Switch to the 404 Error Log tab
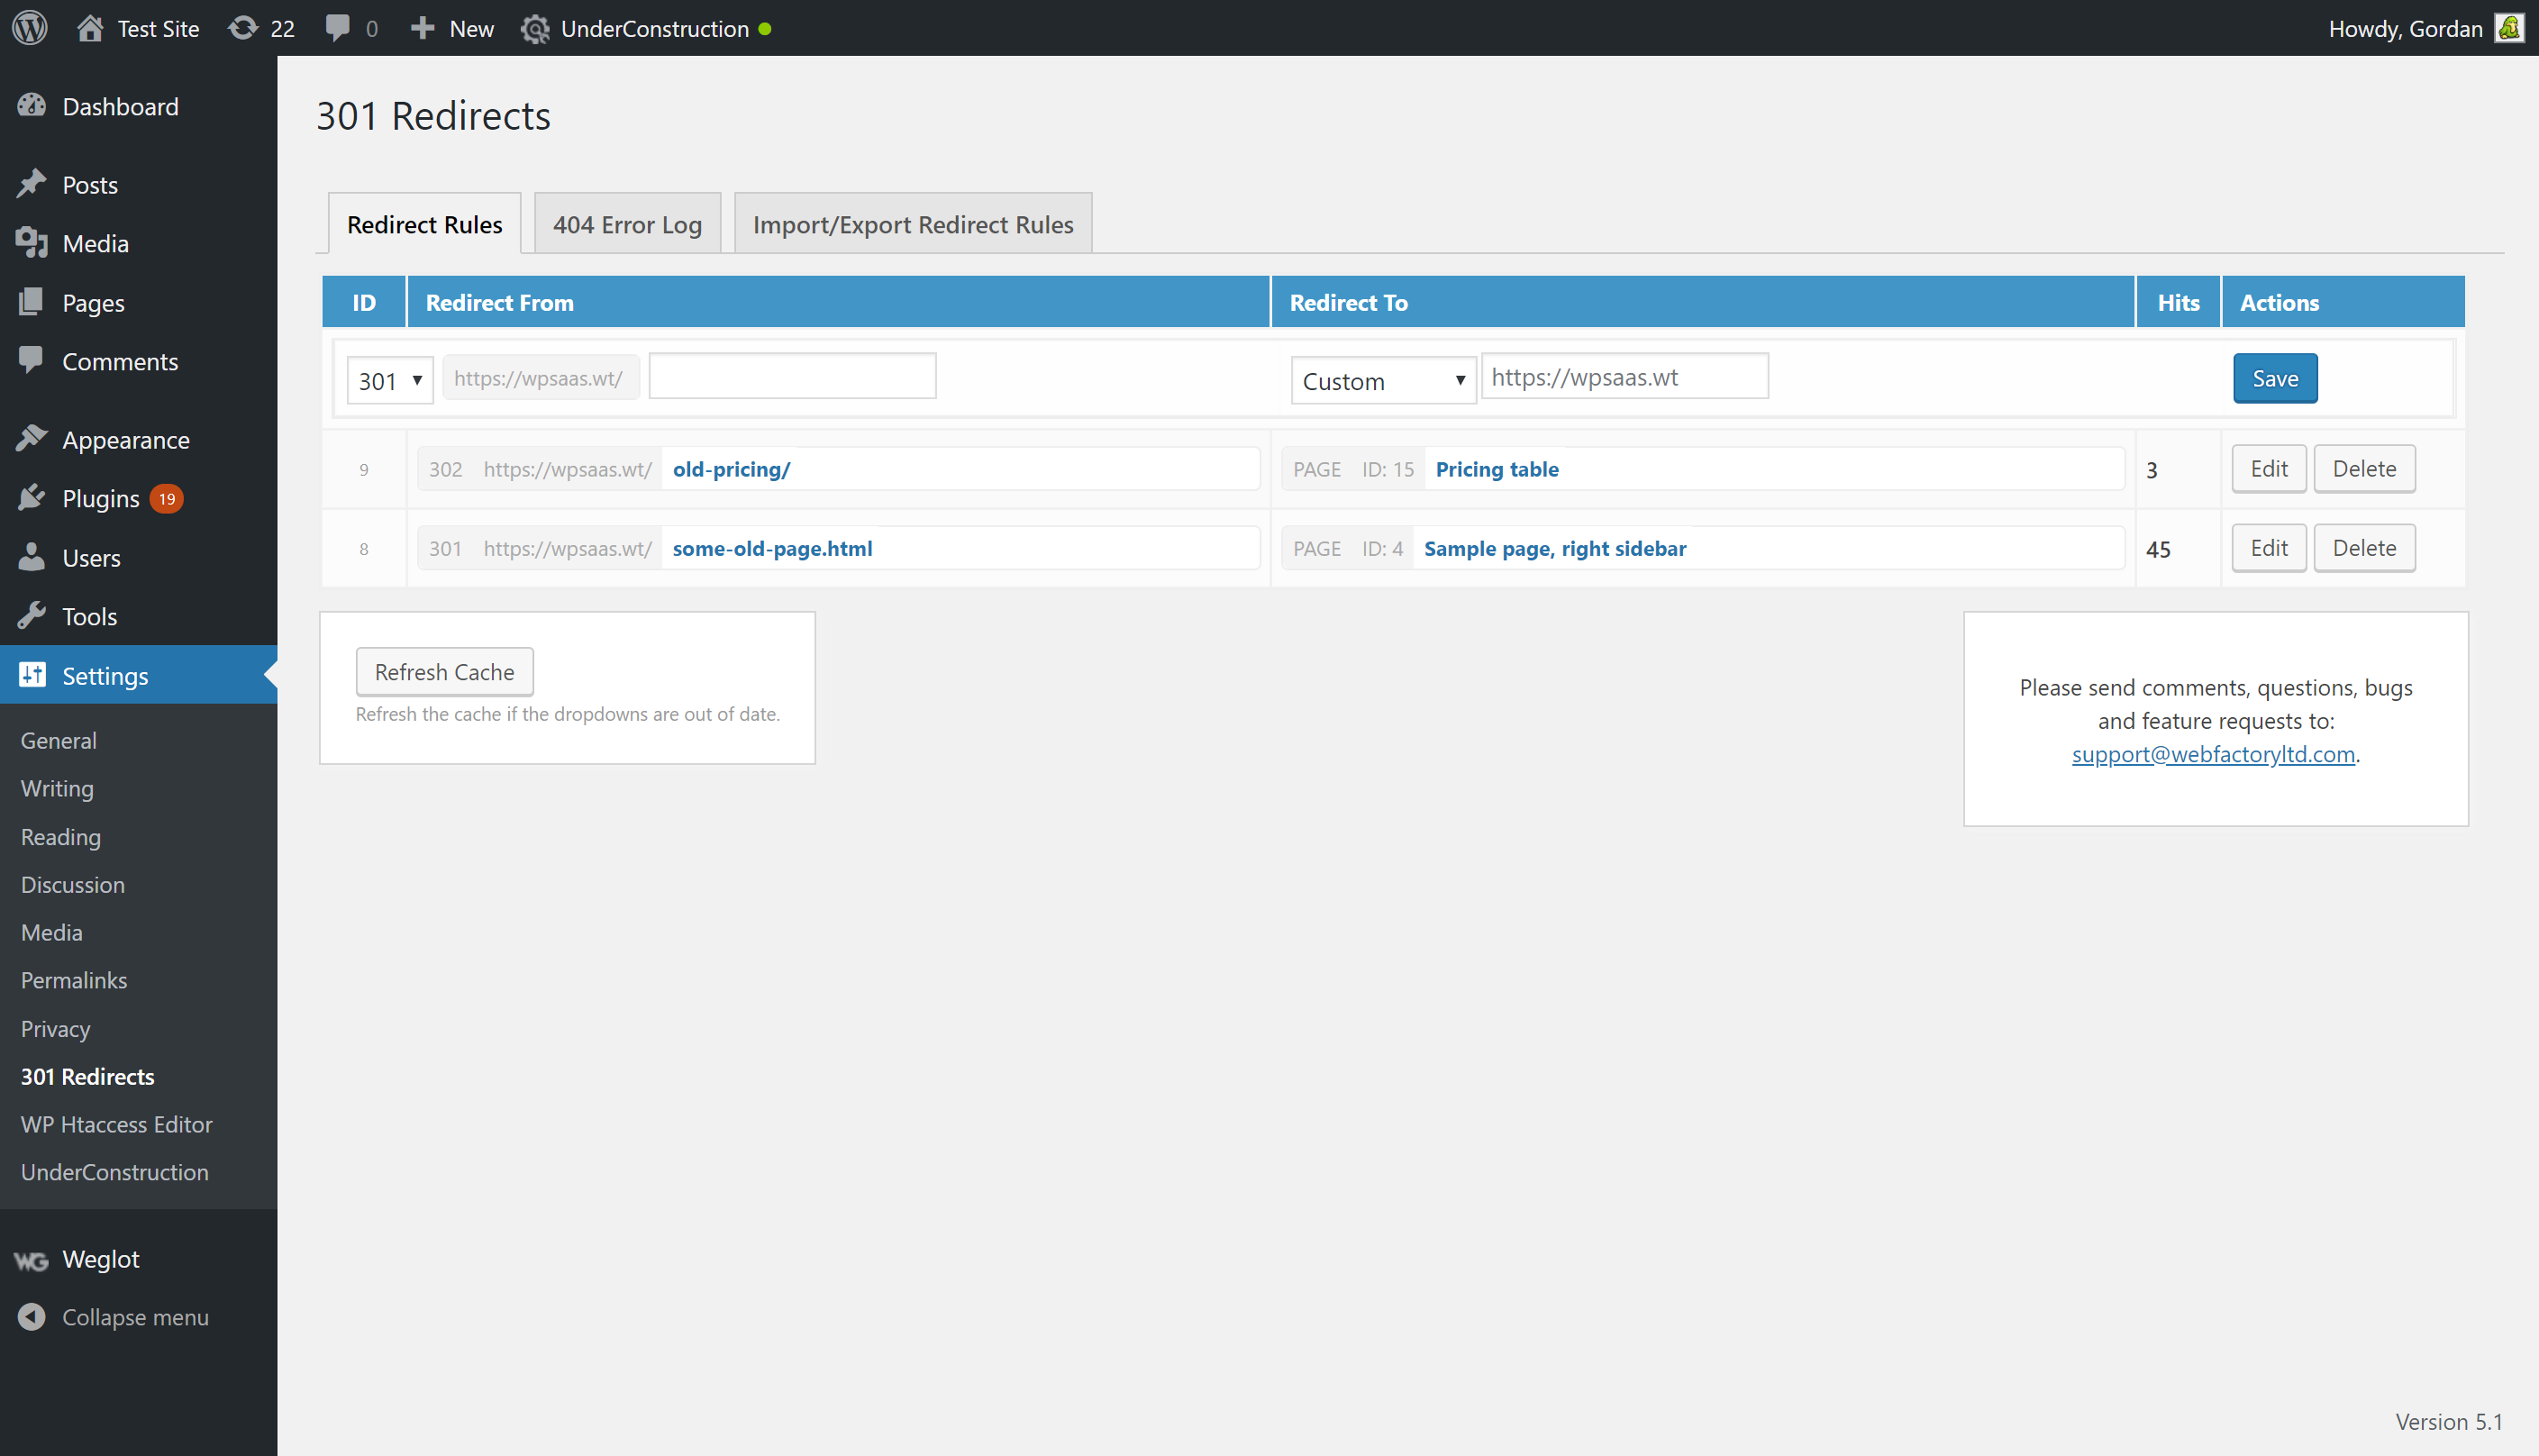 tap(628, 222)
